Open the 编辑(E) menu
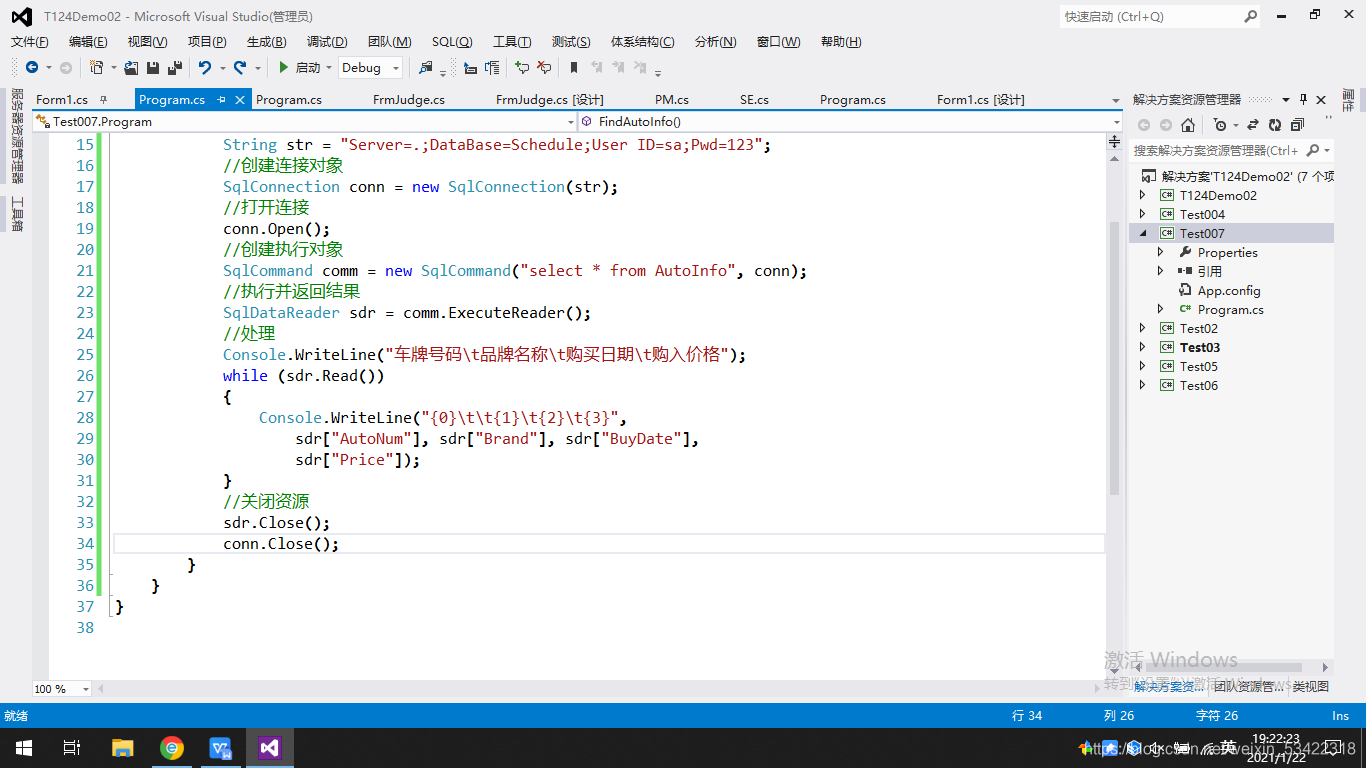Screen dimensions: 1366x768 click(x=88, y=41)
